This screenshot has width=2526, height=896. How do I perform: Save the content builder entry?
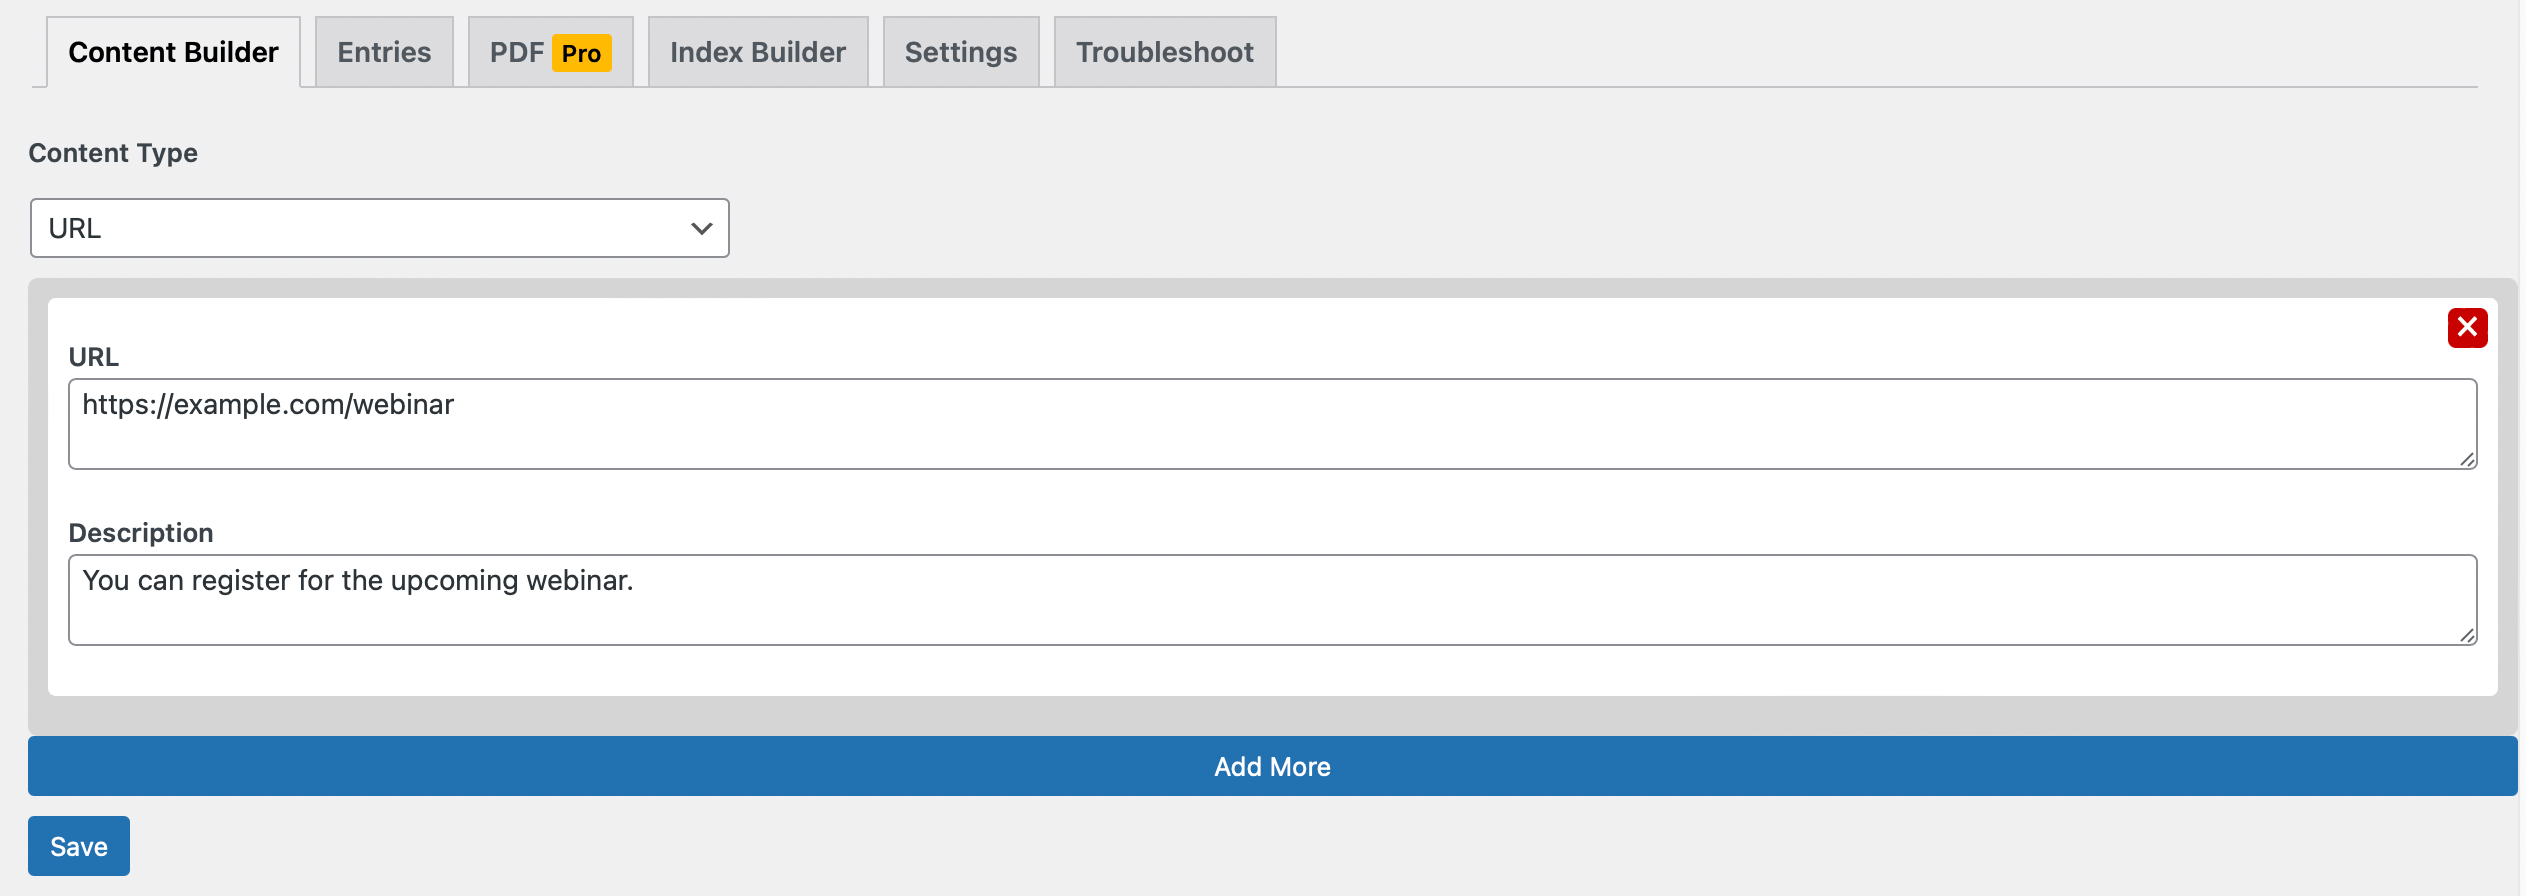79,846
